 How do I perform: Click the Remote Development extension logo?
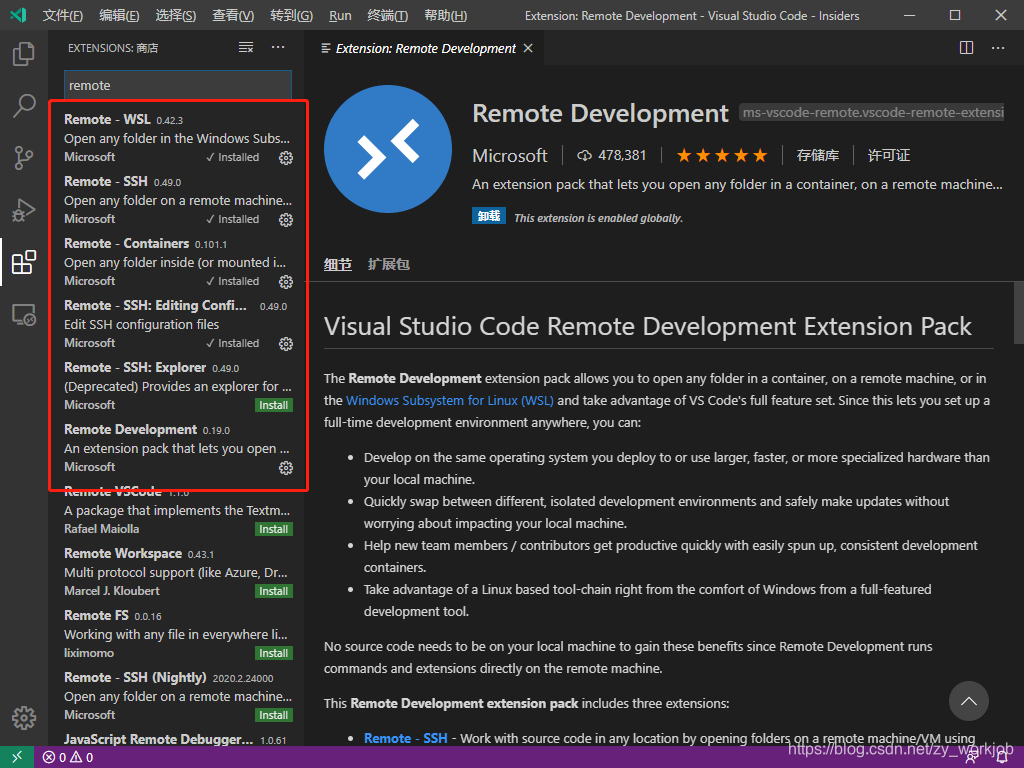[x=388, y=149]
